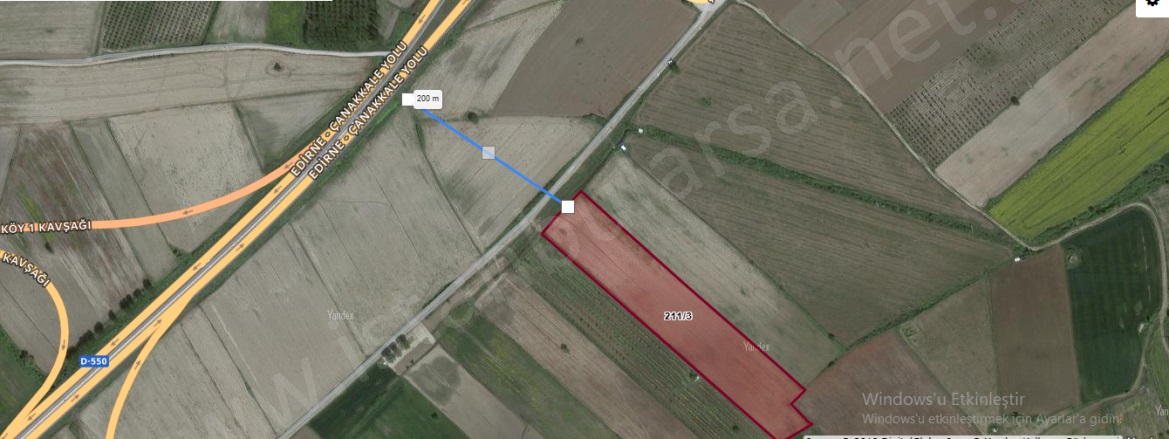Click the Yandex watermark inside the parcel

(756, 347)
